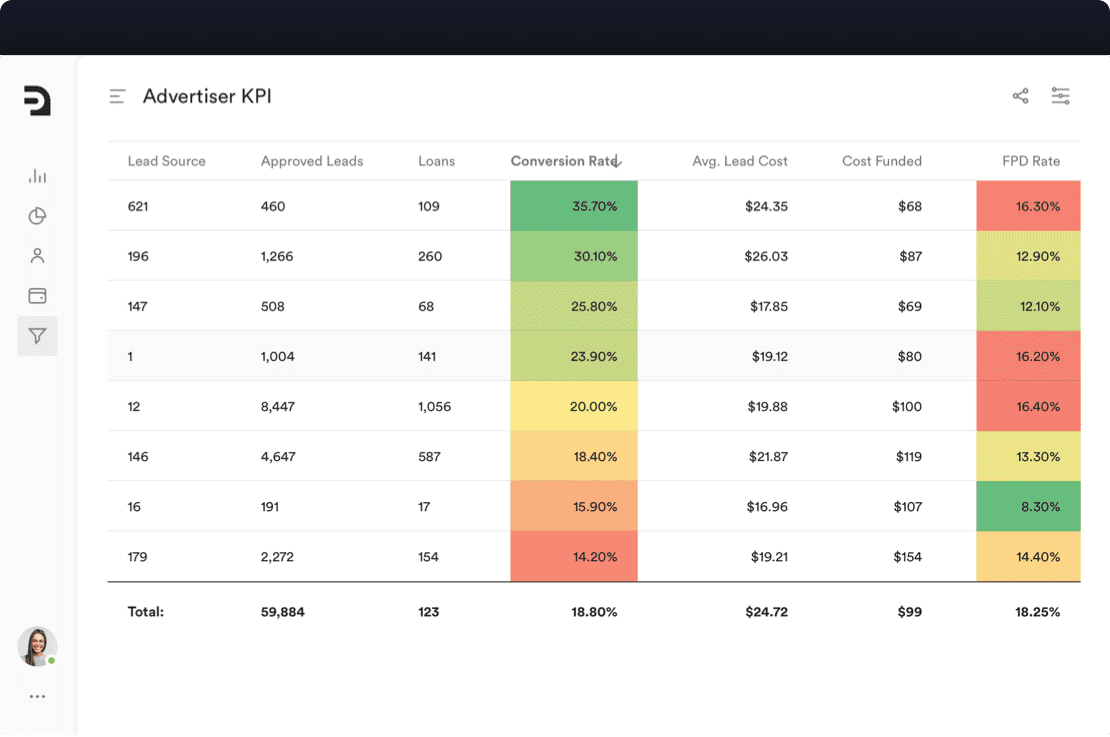This screenshot has height=737, width=1110.
Task: Select the Lead Source column header
Action: 165,160
